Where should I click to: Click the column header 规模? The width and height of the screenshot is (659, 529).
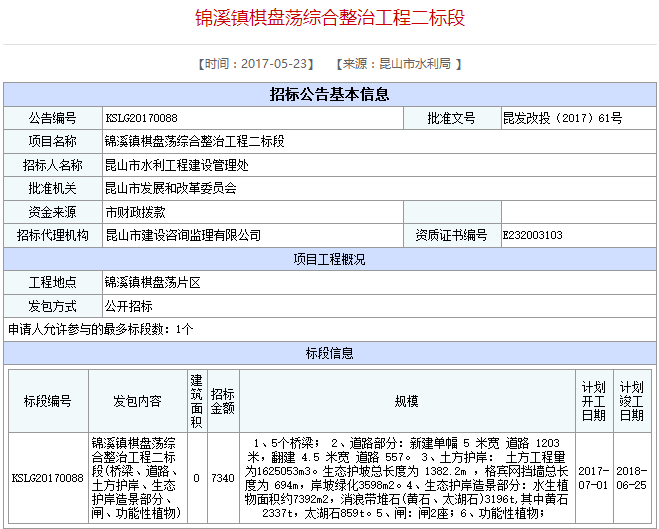tap(406, 401)
